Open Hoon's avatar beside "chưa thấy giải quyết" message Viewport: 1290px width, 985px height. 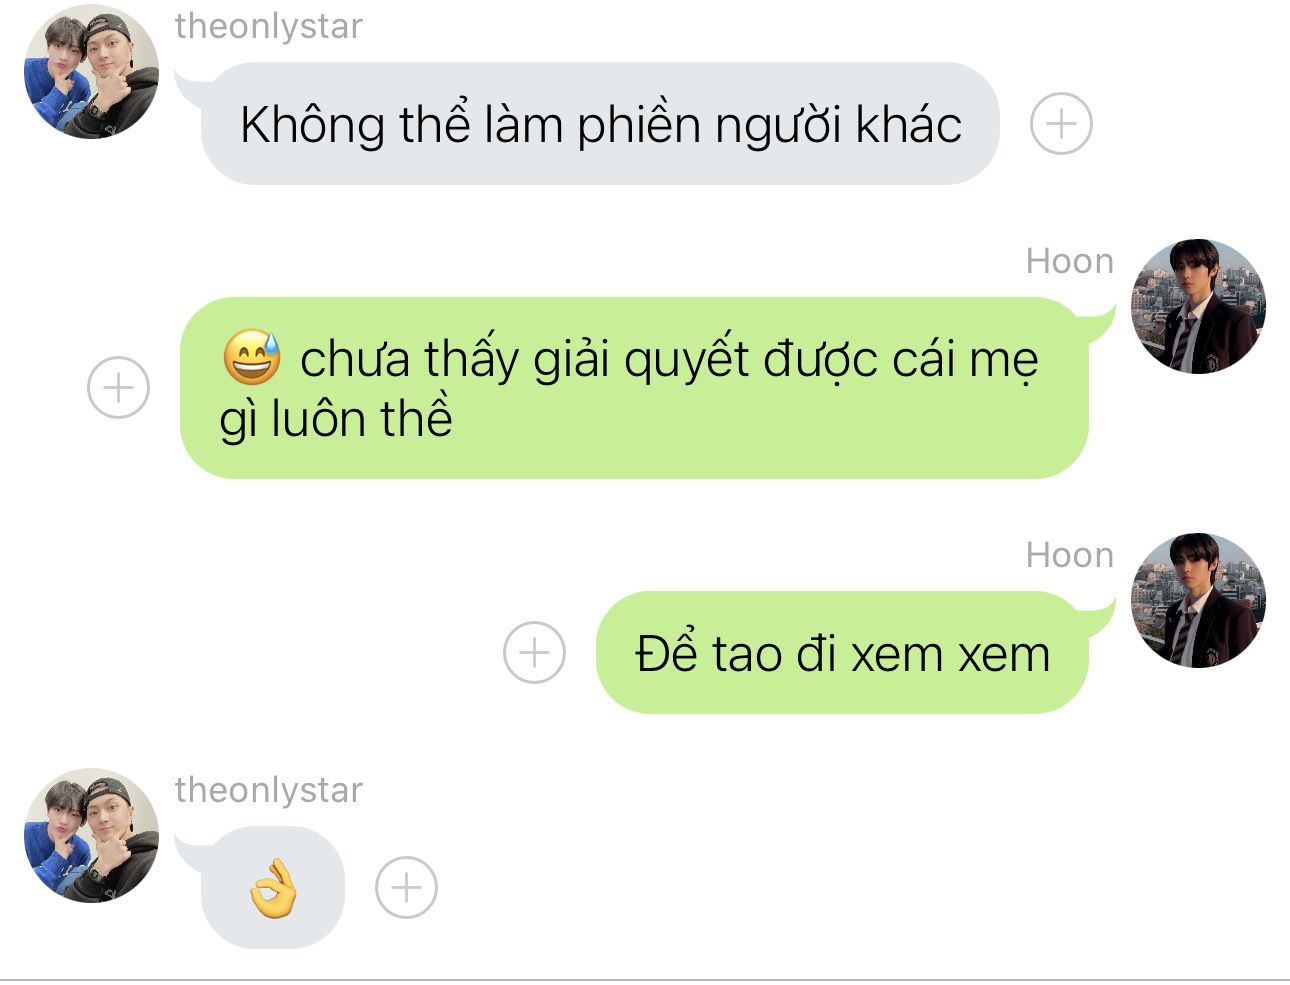[1198, 306]
